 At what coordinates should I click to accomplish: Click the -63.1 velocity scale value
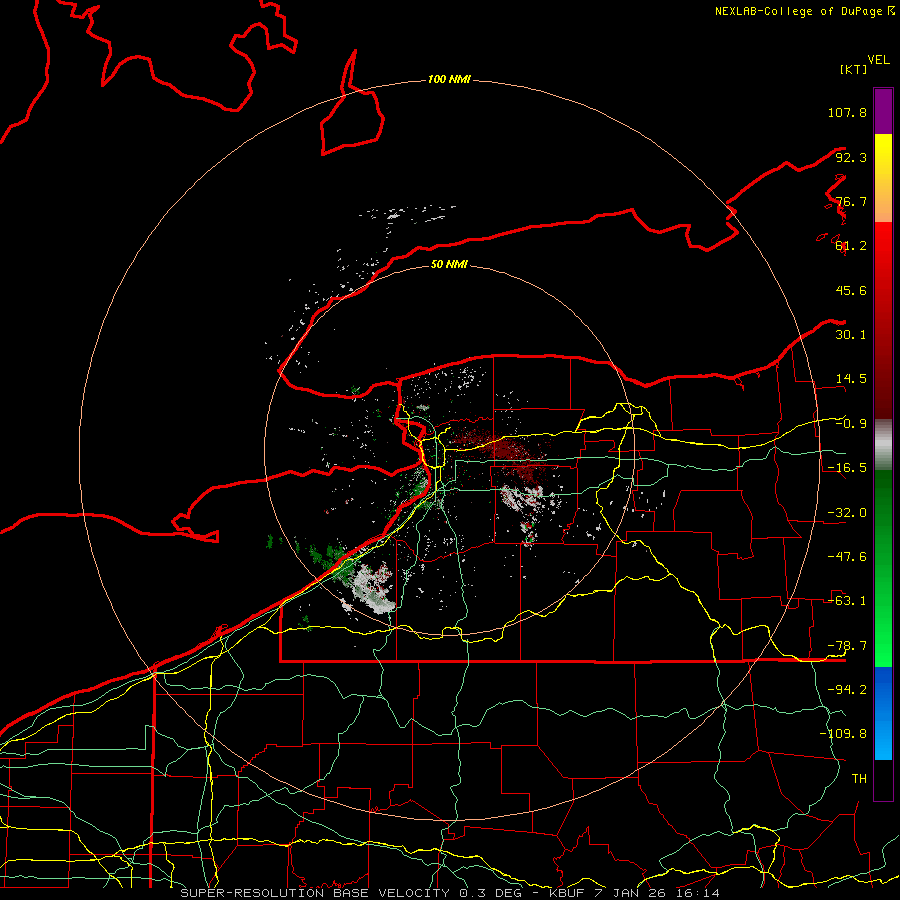(847, 601)
